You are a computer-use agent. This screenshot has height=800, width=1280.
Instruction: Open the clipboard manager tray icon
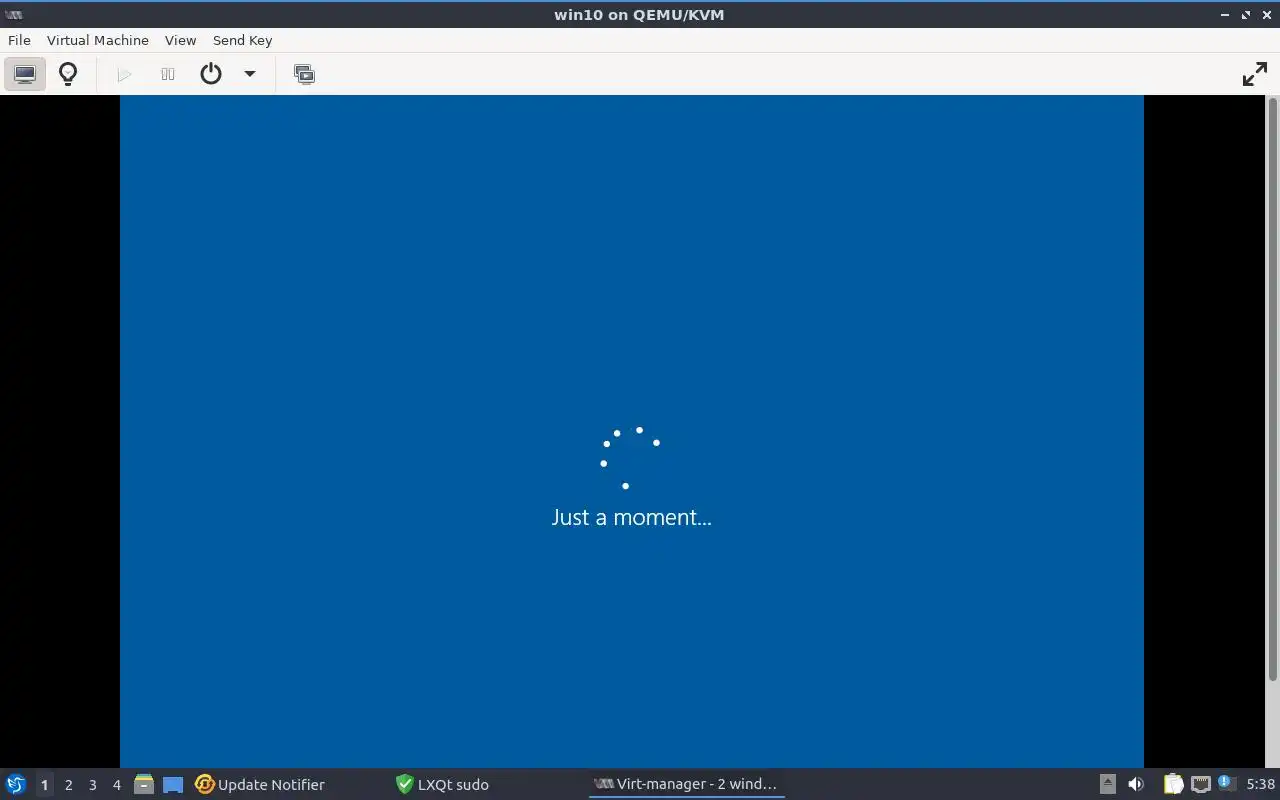(1173, 784)
